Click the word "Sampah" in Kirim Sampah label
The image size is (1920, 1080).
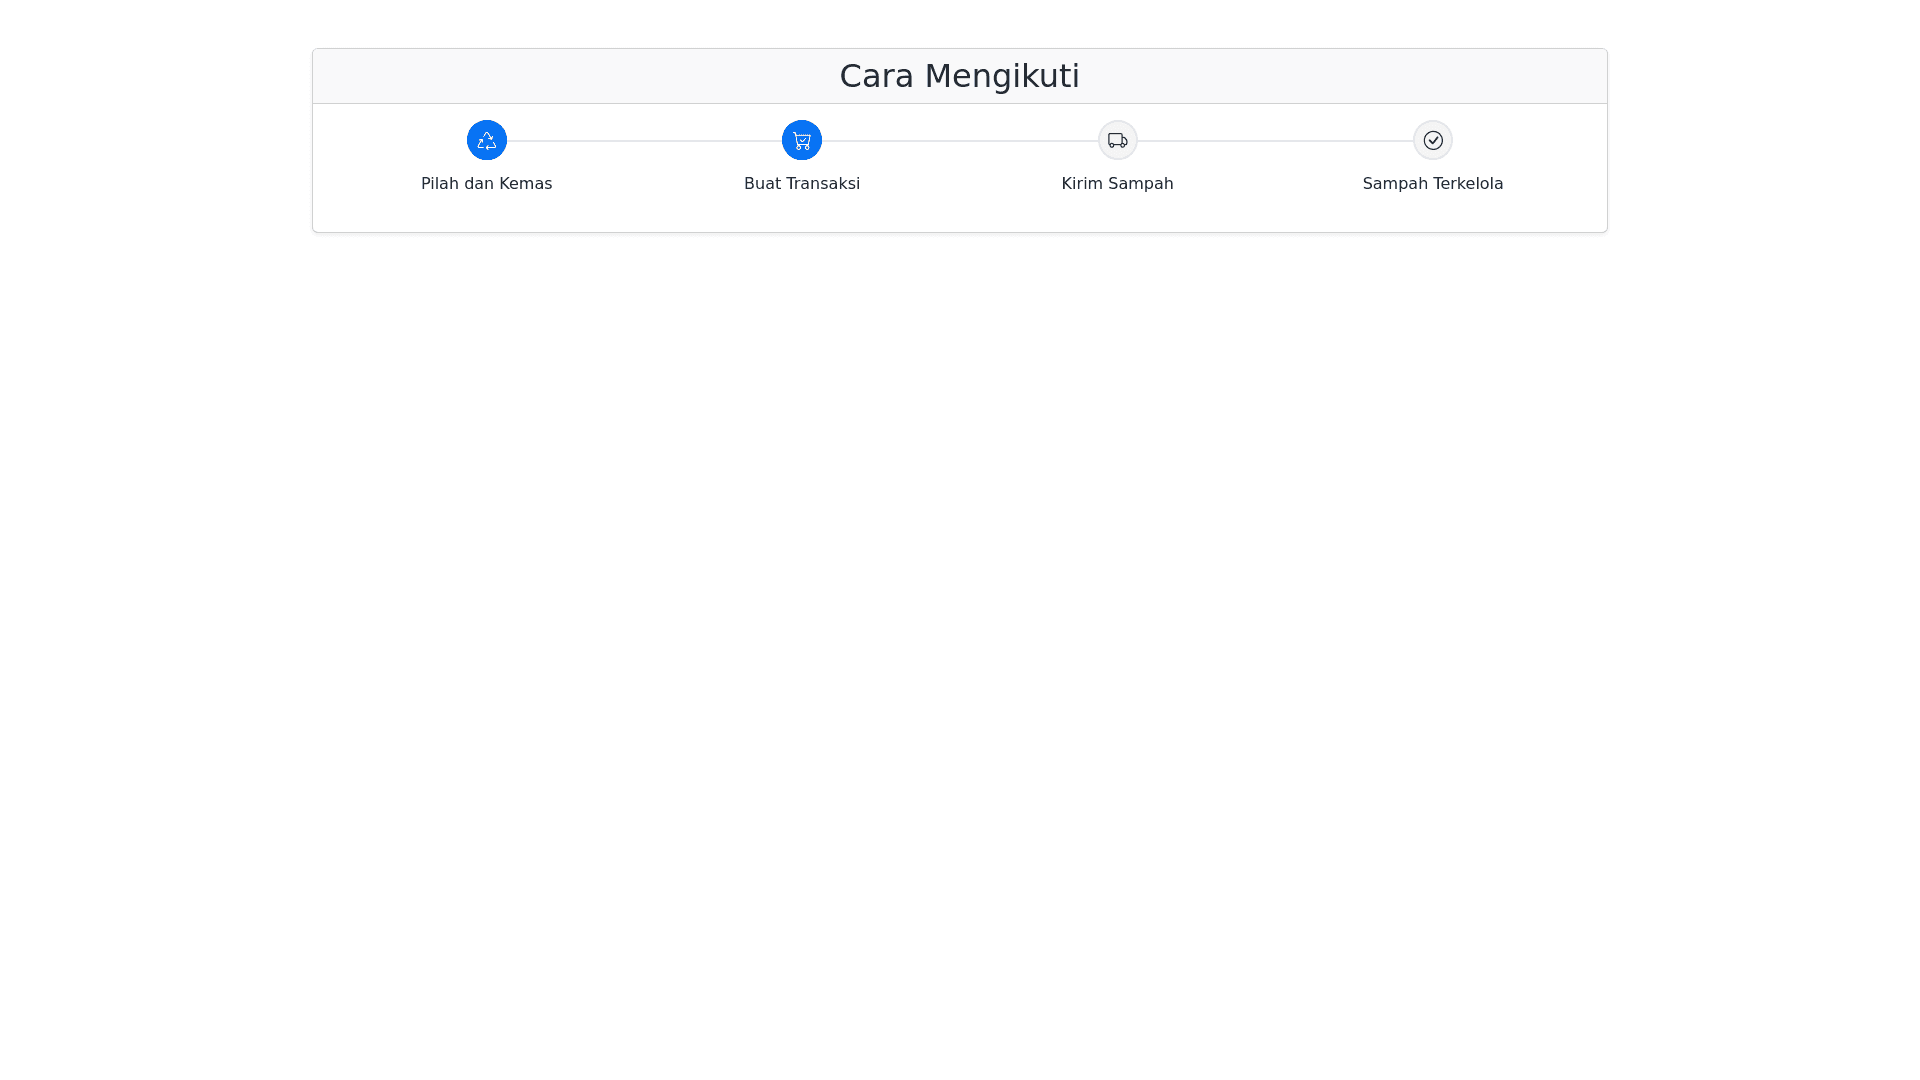[1139, 184]
